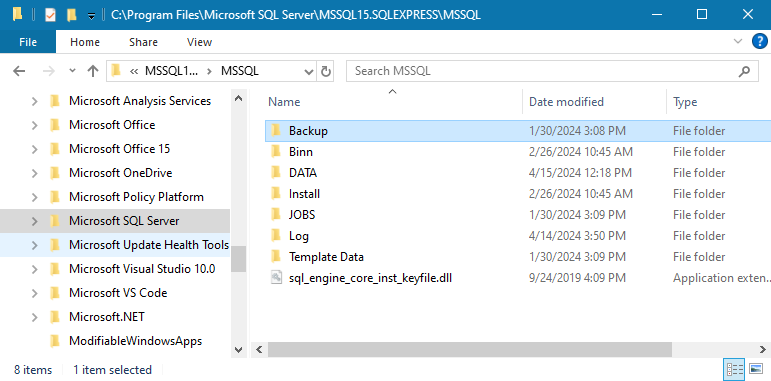Click the Forward navigation arrow
Viewport: 771px width, 381px height.
[48, 71]
